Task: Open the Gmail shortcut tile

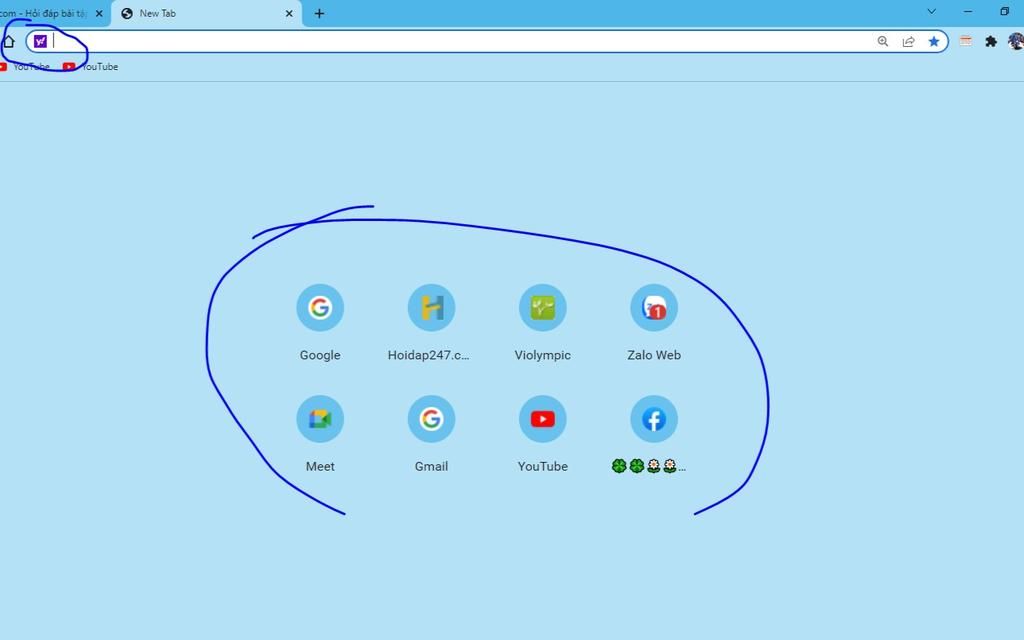Action: tap(431, 419)
